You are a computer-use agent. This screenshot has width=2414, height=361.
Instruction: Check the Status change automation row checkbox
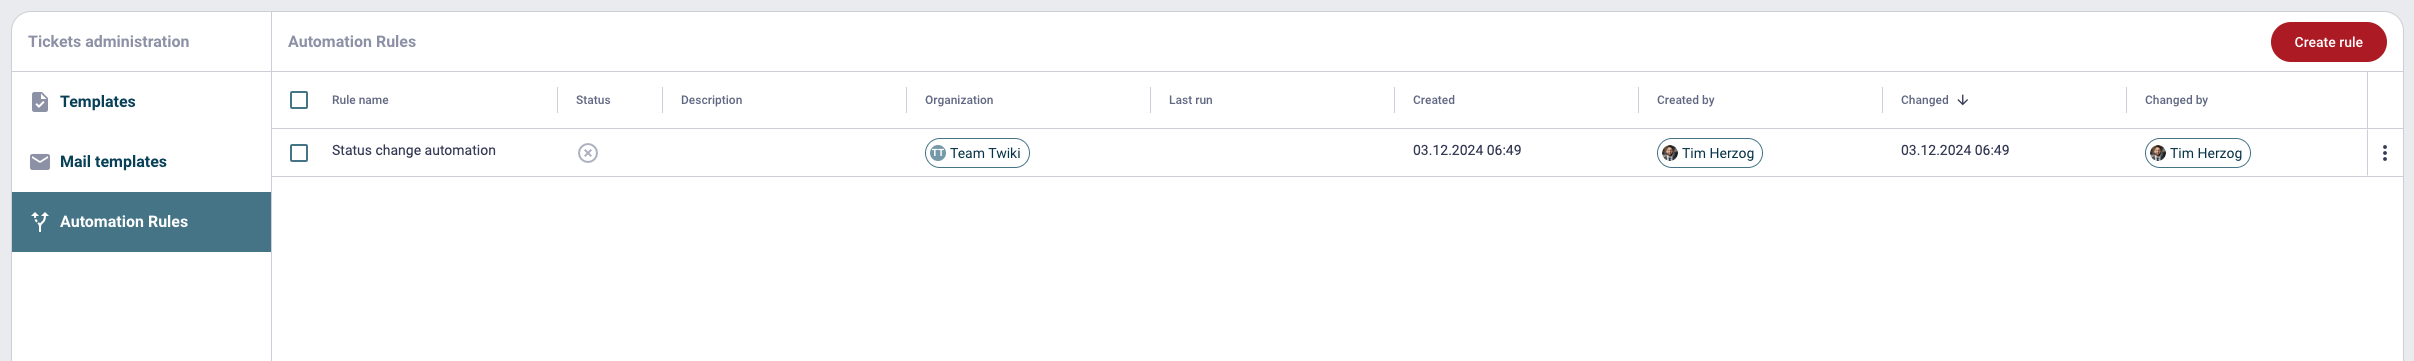[x=299, y=153]
